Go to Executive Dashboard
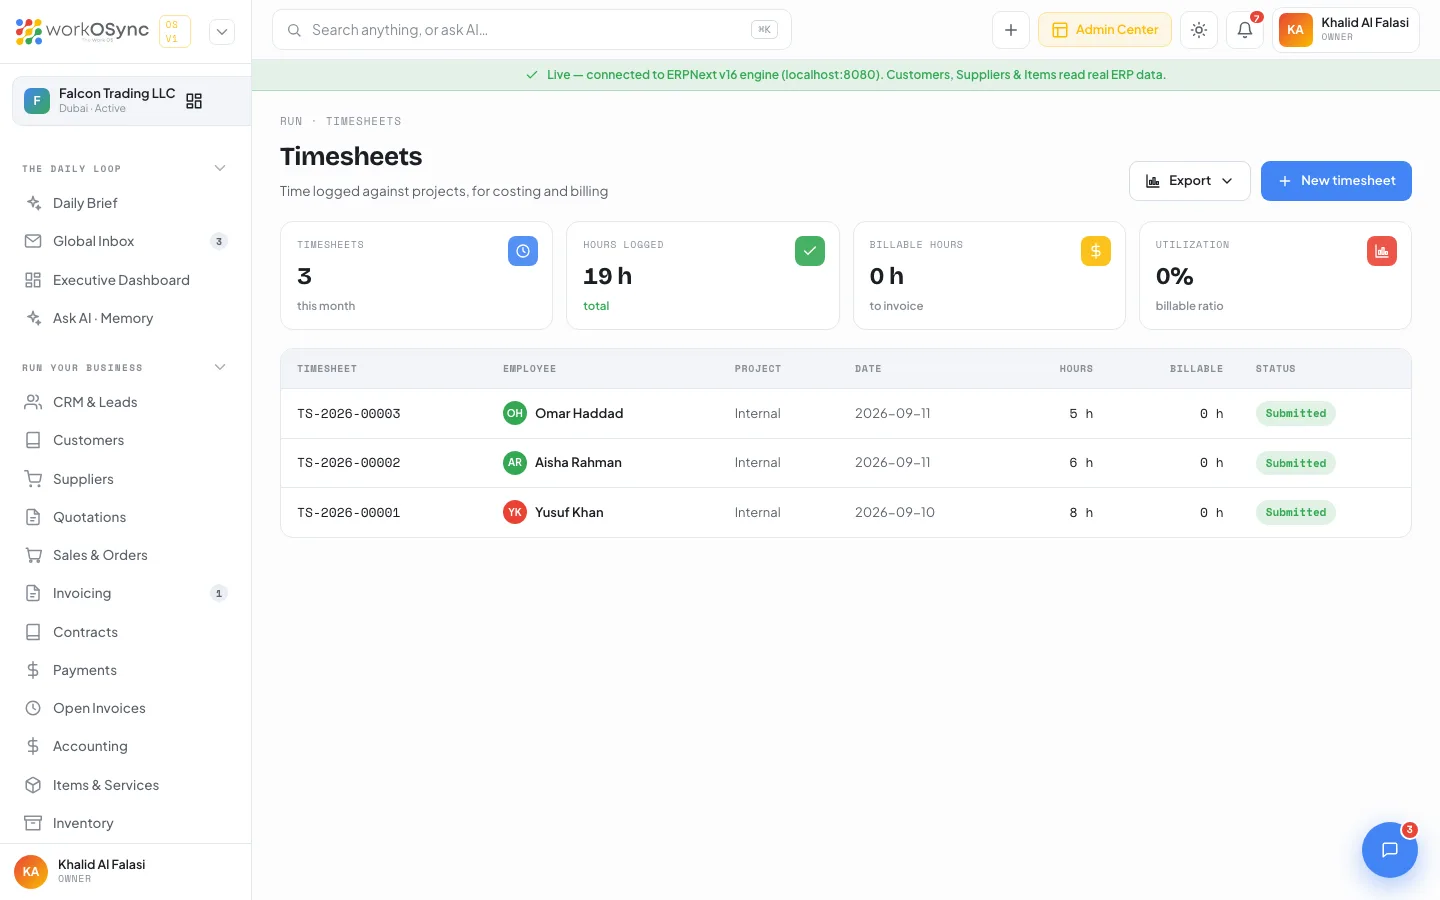The height and width of the screenshot is (900, 1440). point(126,280)
